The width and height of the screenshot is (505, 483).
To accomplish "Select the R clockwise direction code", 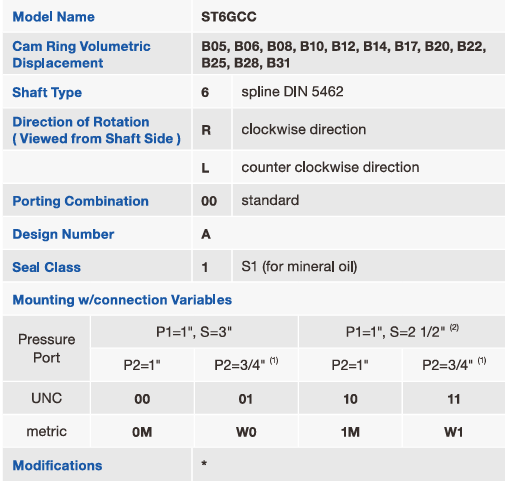I will pyautogui.click(x=206, y=130).
